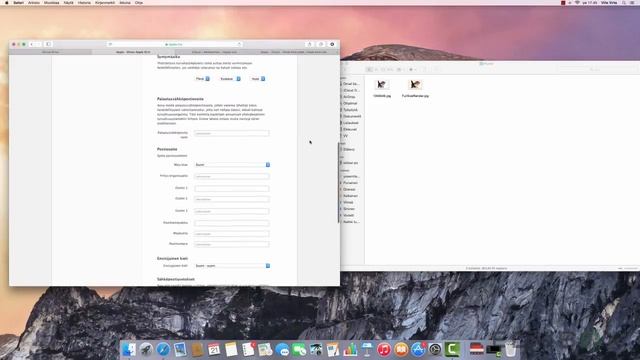Open the Vuosi birth year dropdown
The height and width of the screenshot is (360, 640).
pos(258,79)
